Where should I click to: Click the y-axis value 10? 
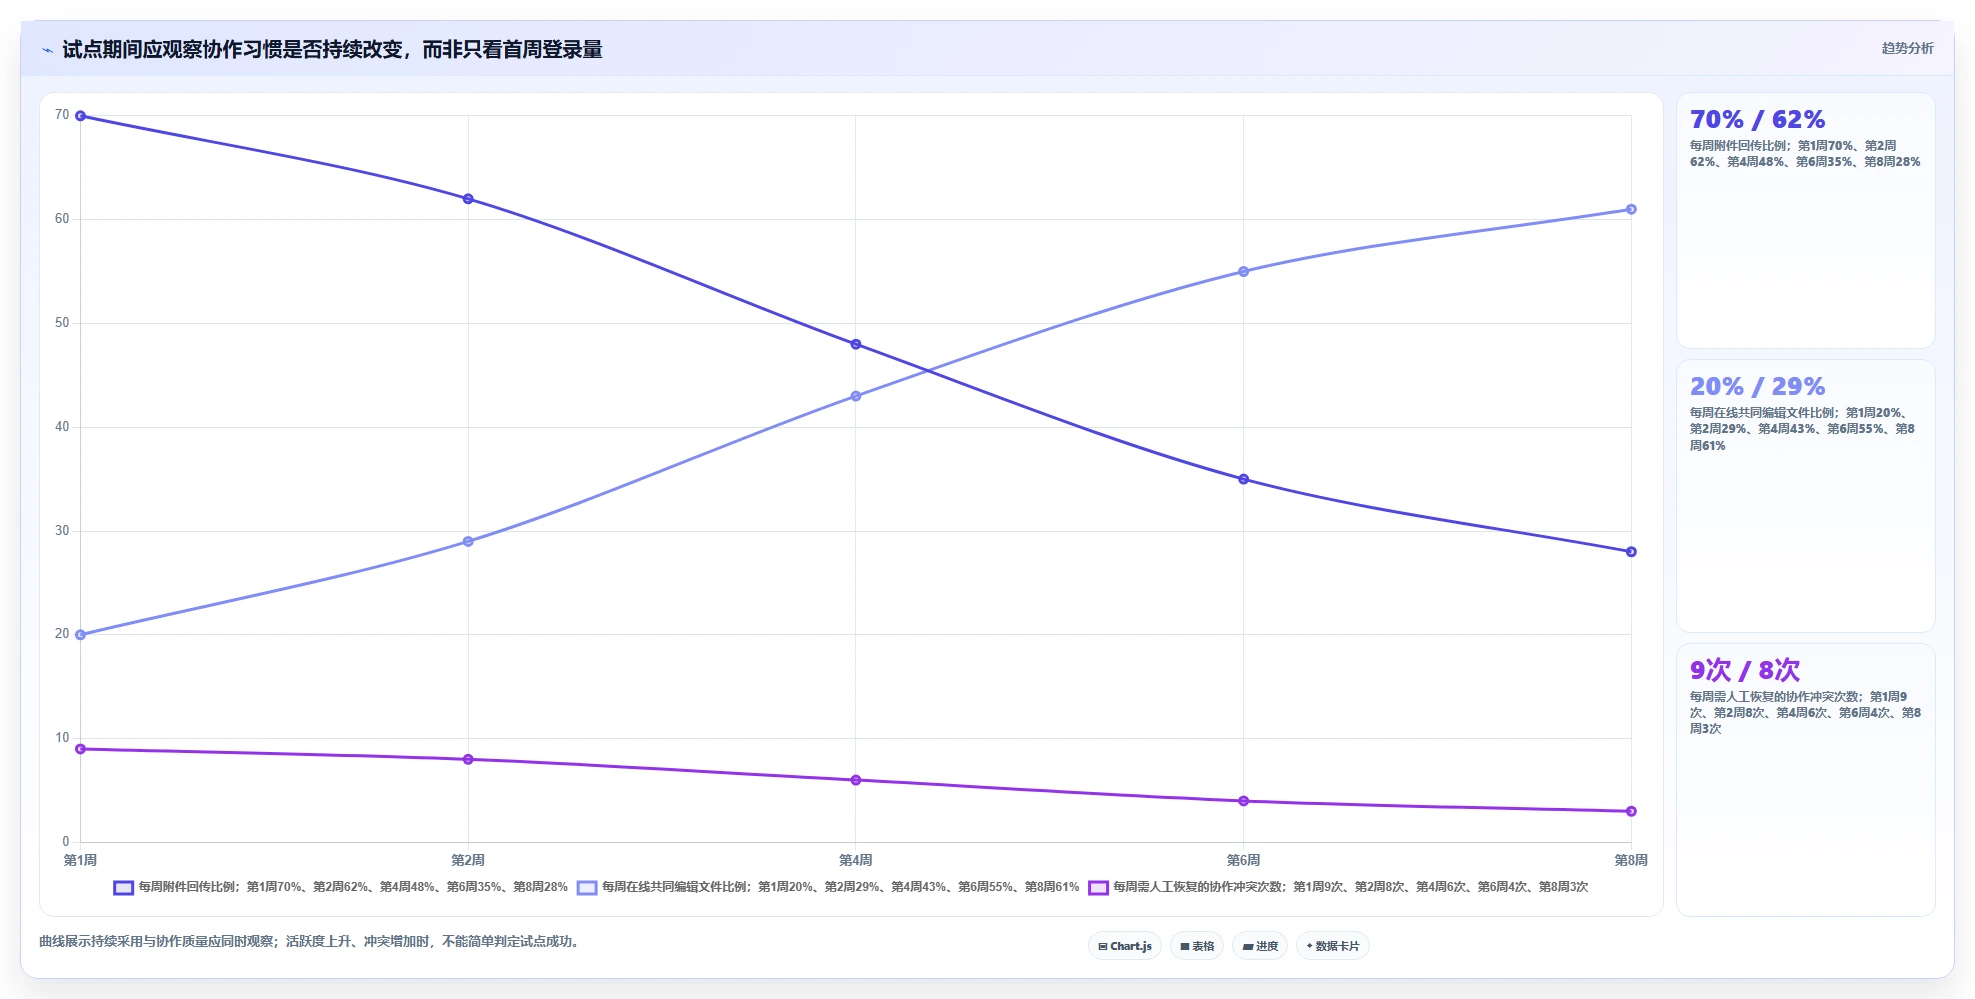pyautogui.click(x=62, y=738)
